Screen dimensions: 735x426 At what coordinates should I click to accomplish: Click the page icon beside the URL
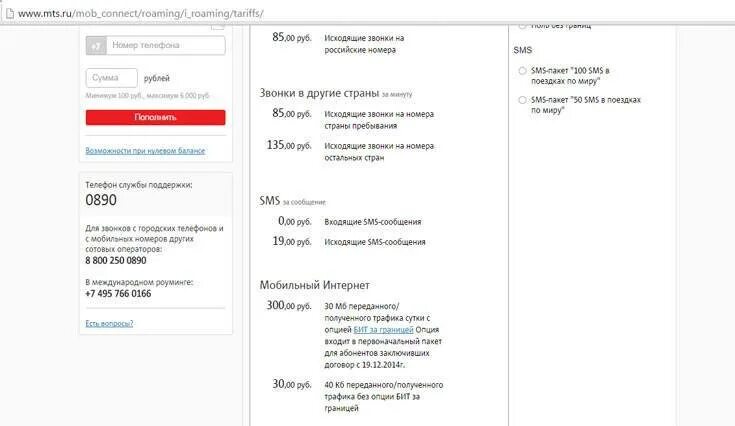[x=9, y=13]
